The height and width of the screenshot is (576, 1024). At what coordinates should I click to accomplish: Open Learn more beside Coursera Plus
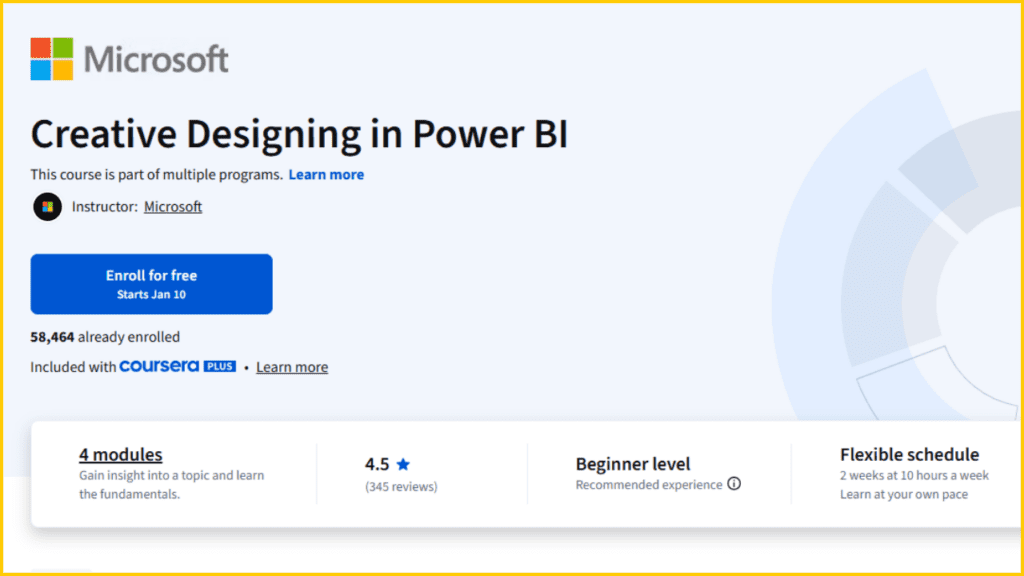point(292,367)
